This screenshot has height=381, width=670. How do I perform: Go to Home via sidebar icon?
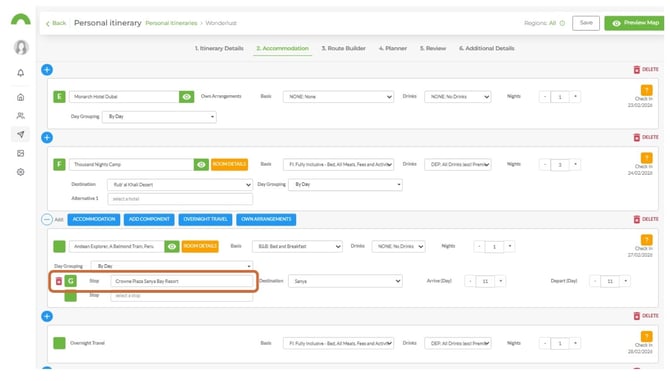tap(21, 97)
